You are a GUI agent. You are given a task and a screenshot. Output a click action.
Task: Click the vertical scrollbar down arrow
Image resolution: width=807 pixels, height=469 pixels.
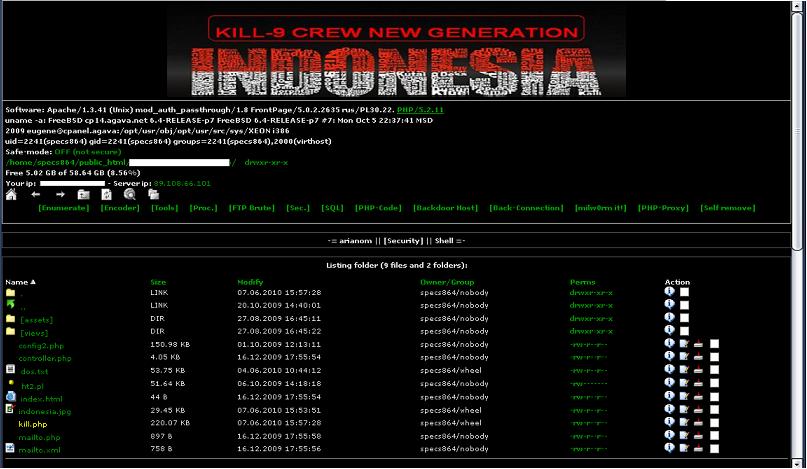[798, 463]
